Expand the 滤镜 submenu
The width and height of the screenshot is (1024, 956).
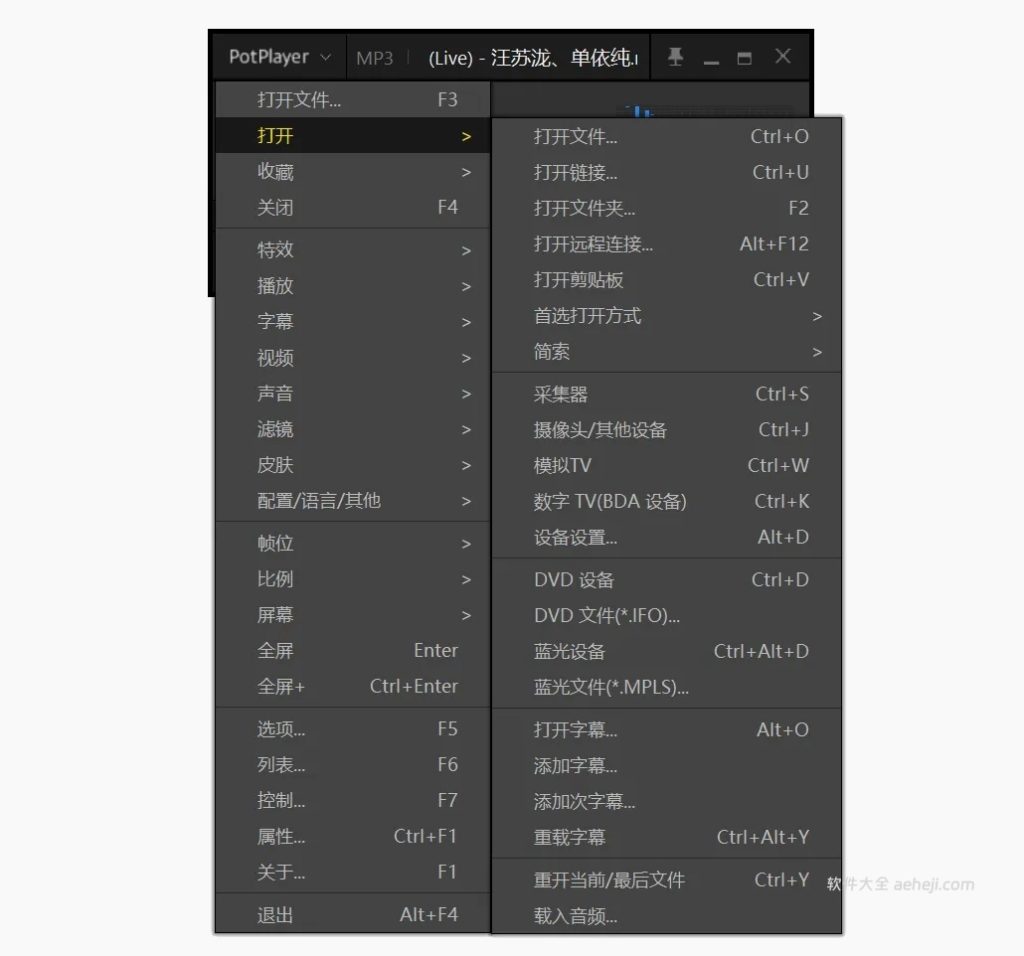(276, 429)
